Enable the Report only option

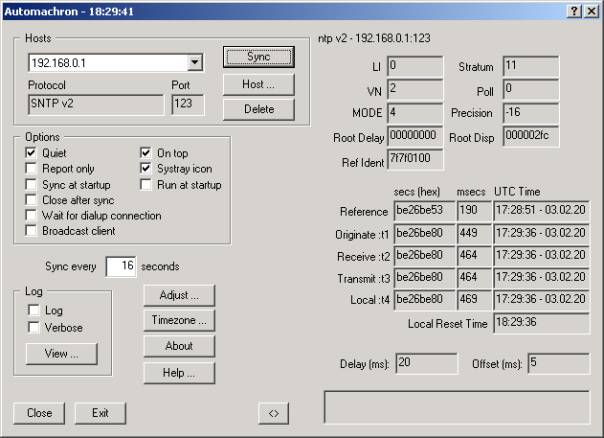[32, 169]
